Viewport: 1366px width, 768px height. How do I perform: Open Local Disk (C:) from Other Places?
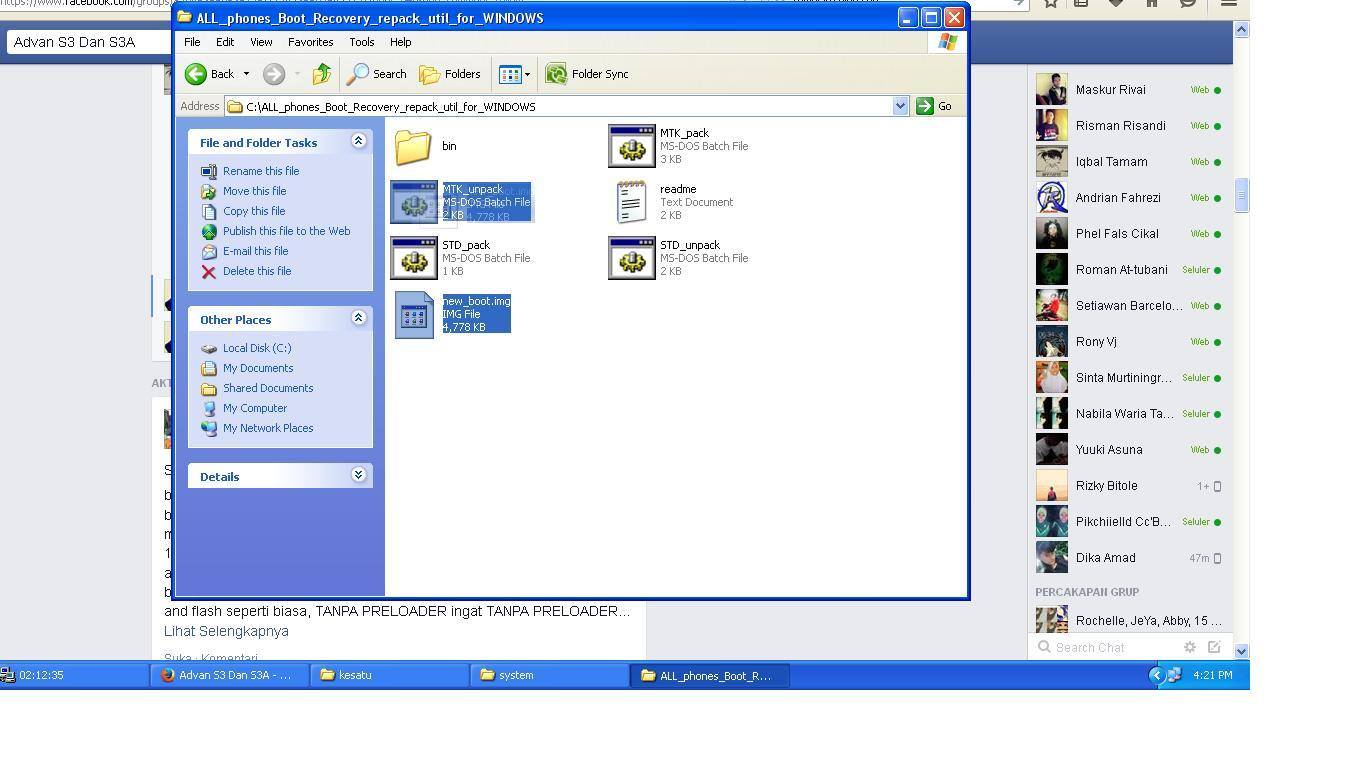(x=257, y=348)
